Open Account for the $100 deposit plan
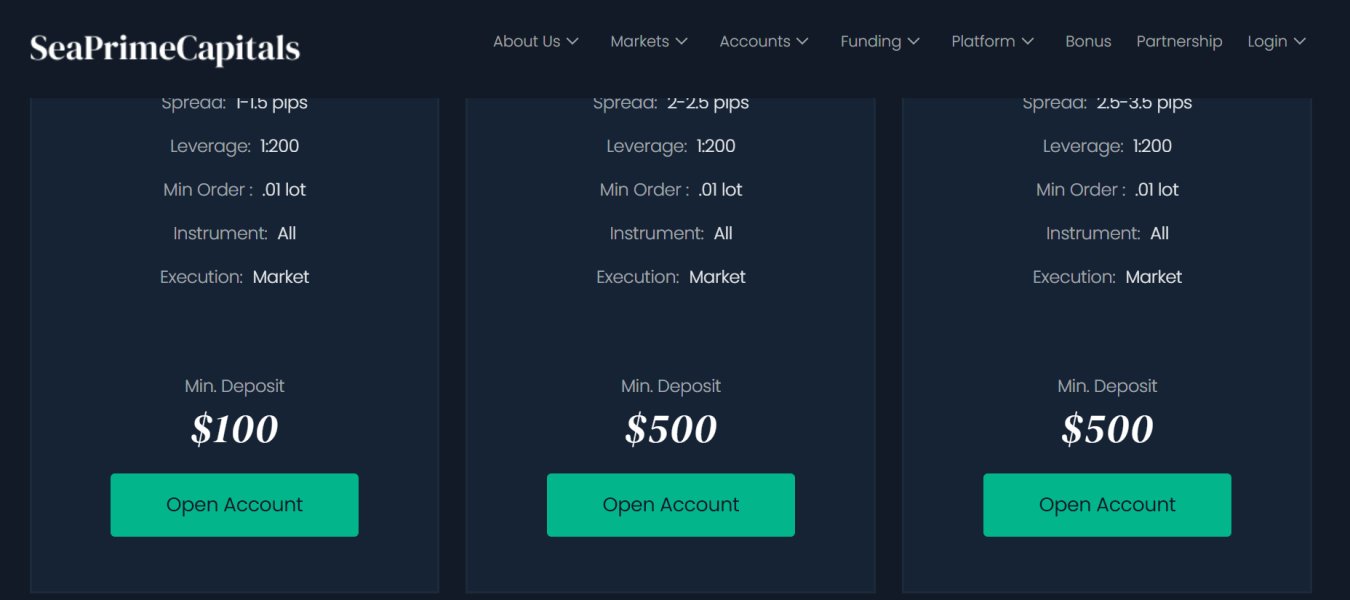Viewport: 1350px width, 600px height. pos(234,505)
